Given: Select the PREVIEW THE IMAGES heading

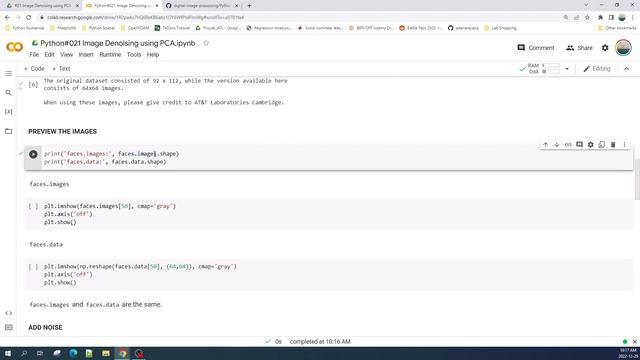Looking at the screenshot, I should [x=62, y=131].
